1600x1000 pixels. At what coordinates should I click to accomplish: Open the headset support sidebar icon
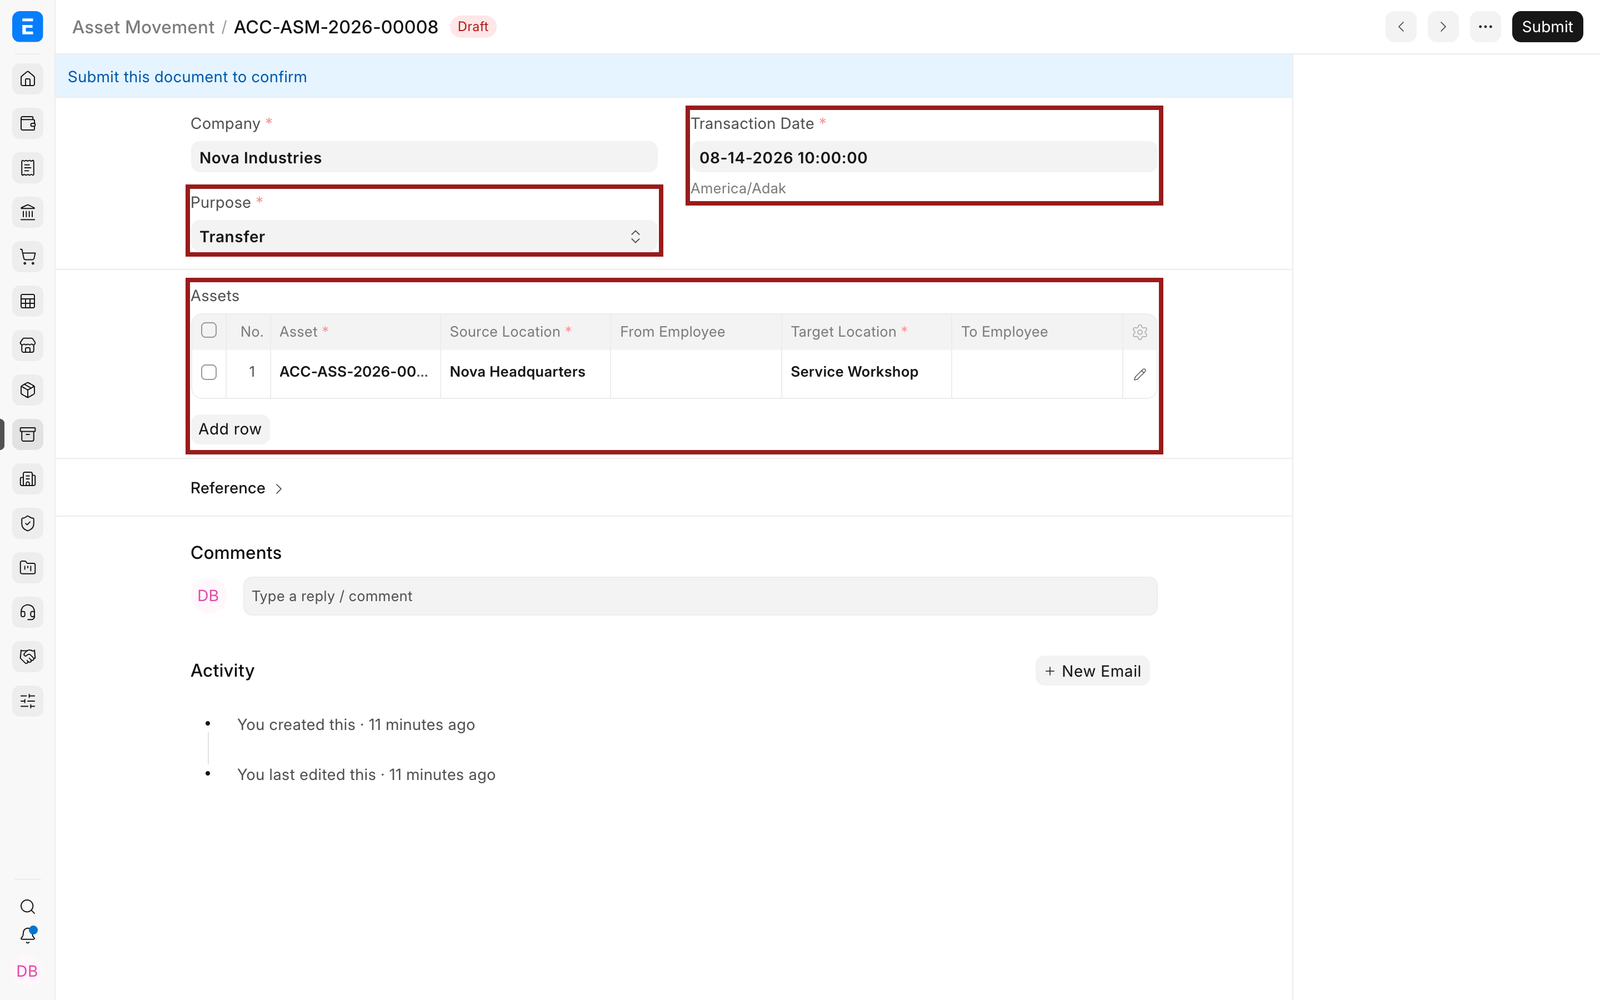(x=28, y=612)
